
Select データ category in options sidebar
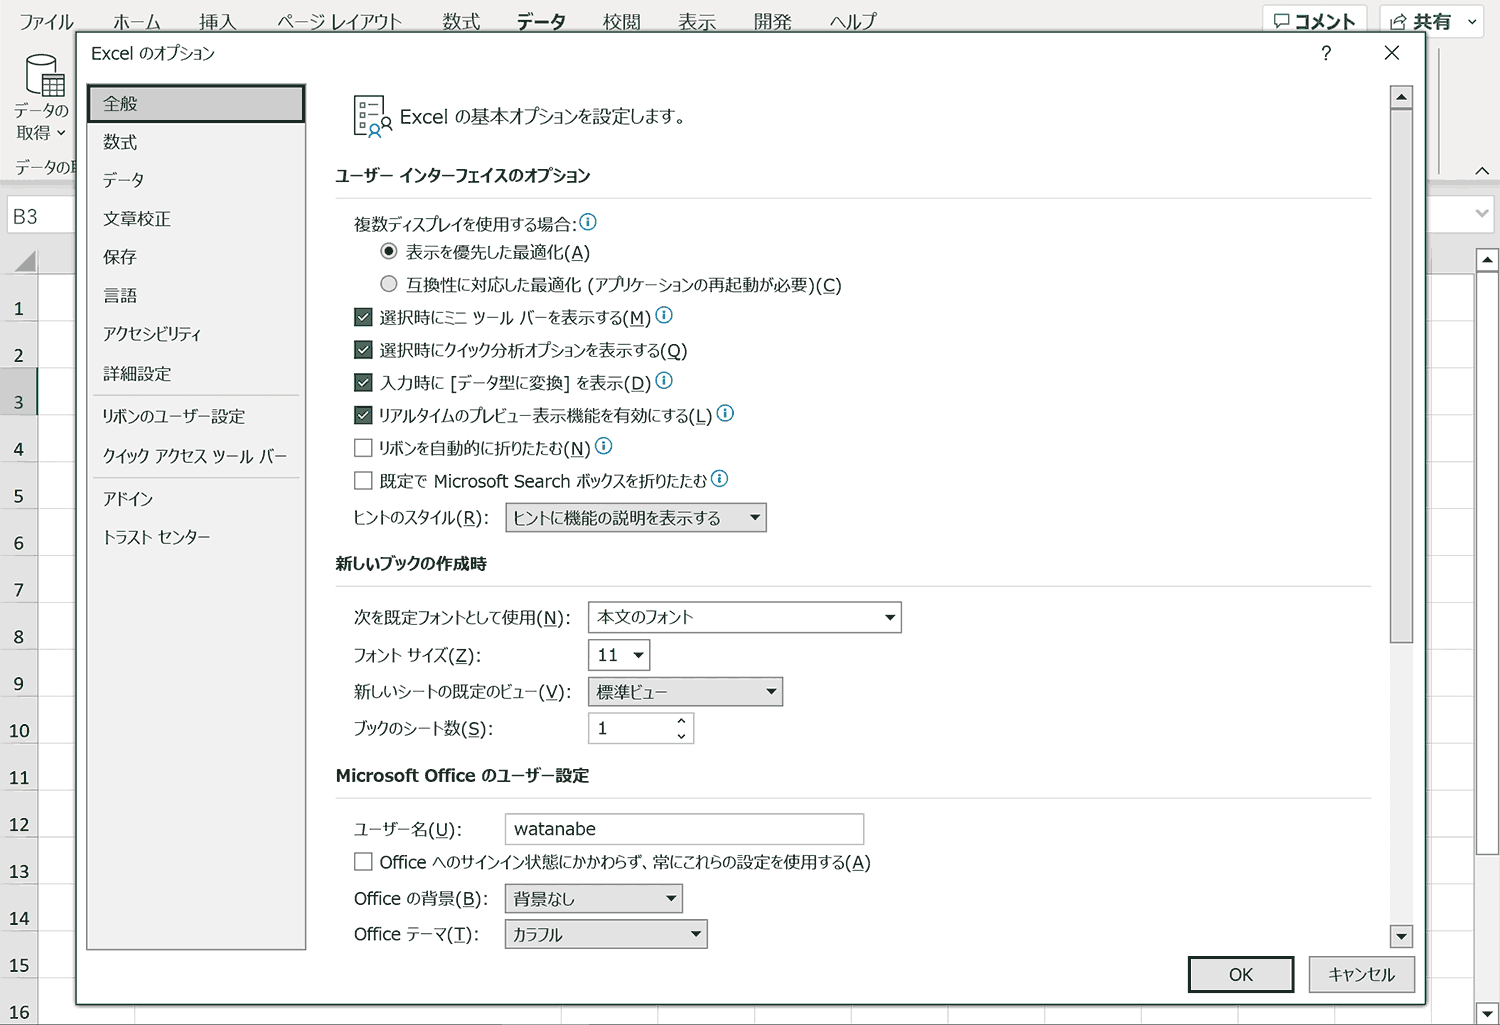tap(196, 180)
